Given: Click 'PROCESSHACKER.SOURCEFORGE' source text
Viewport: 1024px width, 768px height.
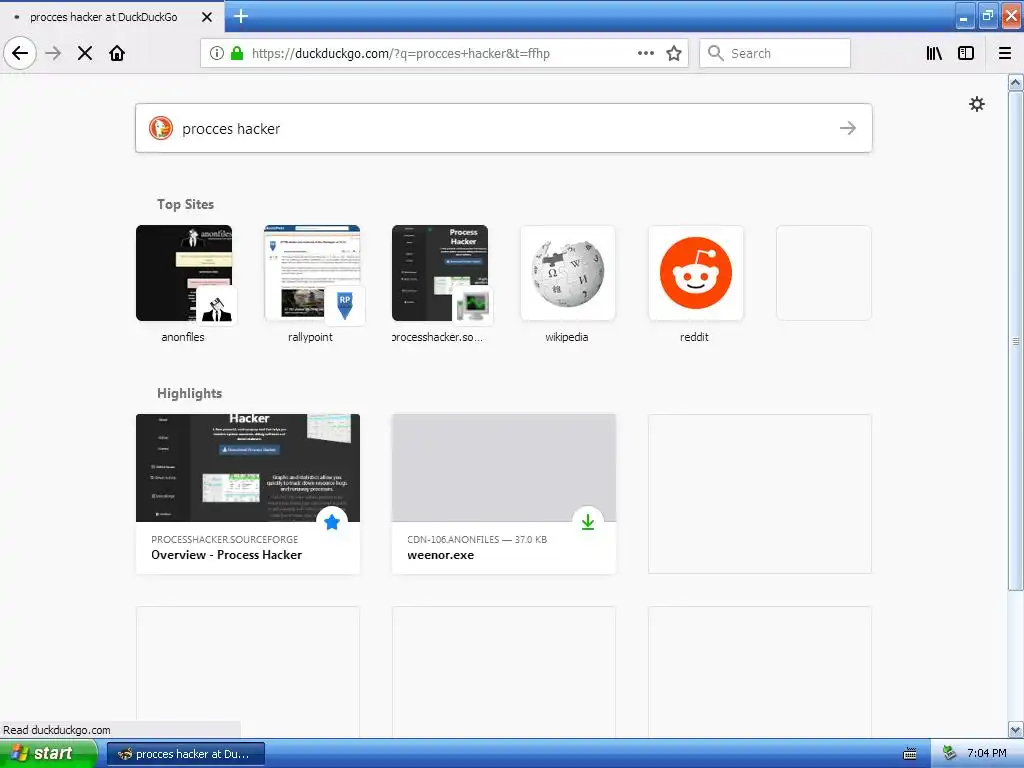Looking at the screenshot, I should click(x=224, y=539).
